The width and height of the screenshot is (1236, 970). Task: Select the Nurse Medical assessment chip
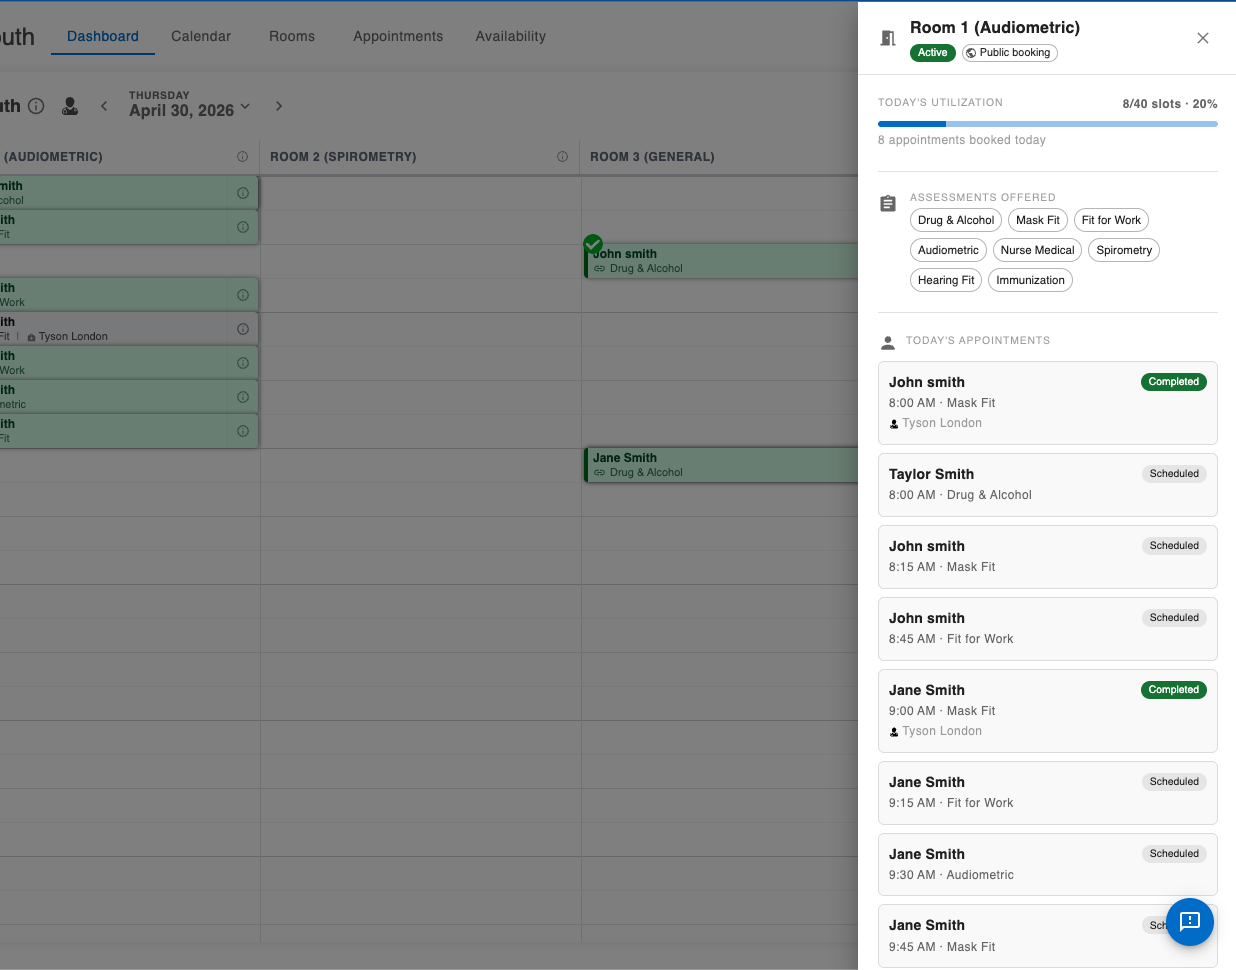[1037, 250]
